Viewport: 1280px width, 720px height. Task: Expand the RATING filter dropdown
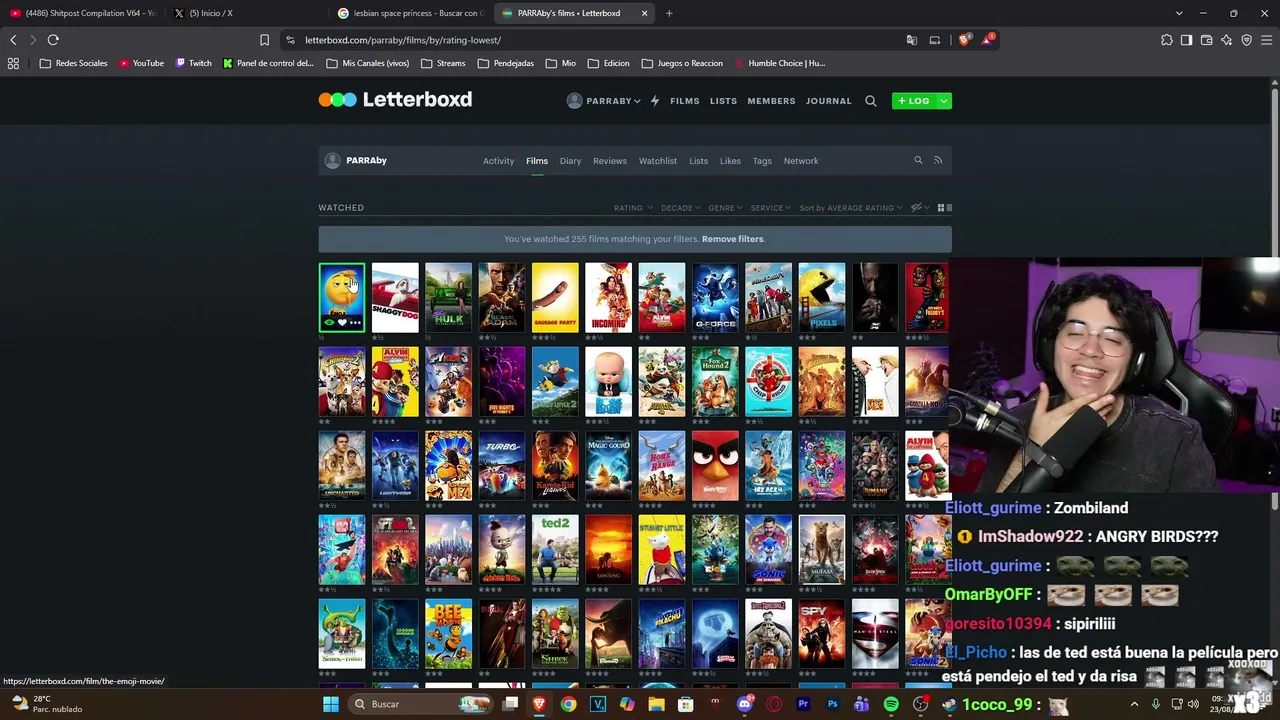pos(633,208)
